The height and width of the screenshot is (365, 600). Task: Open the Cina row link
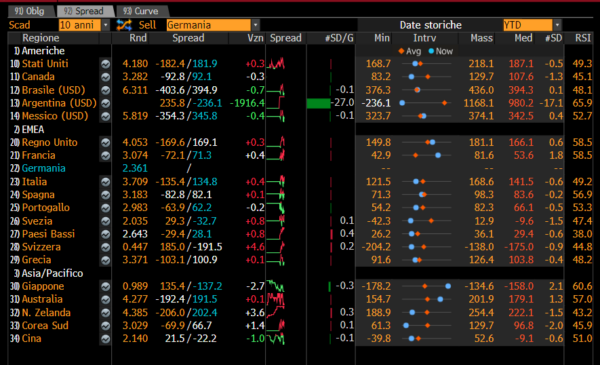click(31, 339)
